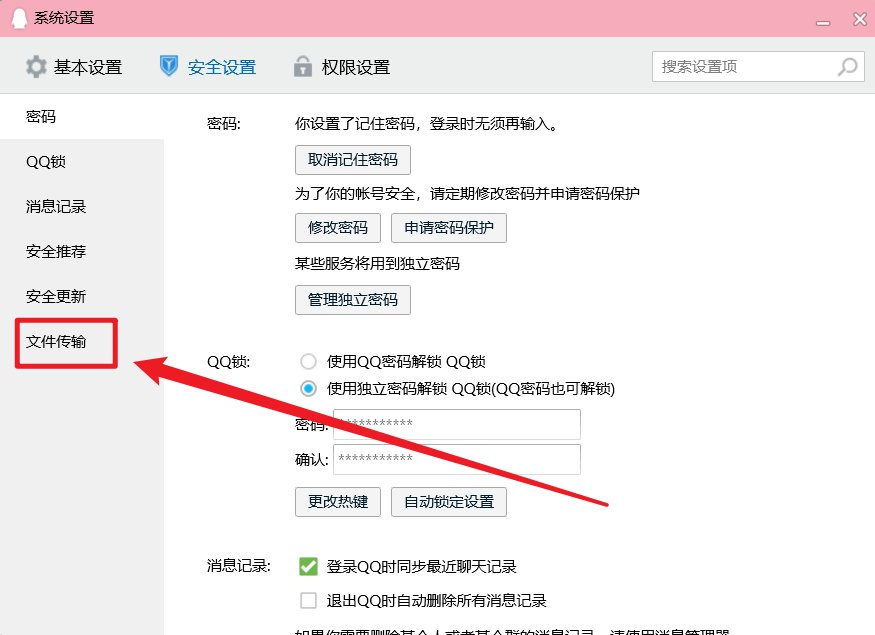Uncheck 登录QQ时同步最近聊天记录
Screen dimensions: 875x635
tap(308, 566)
